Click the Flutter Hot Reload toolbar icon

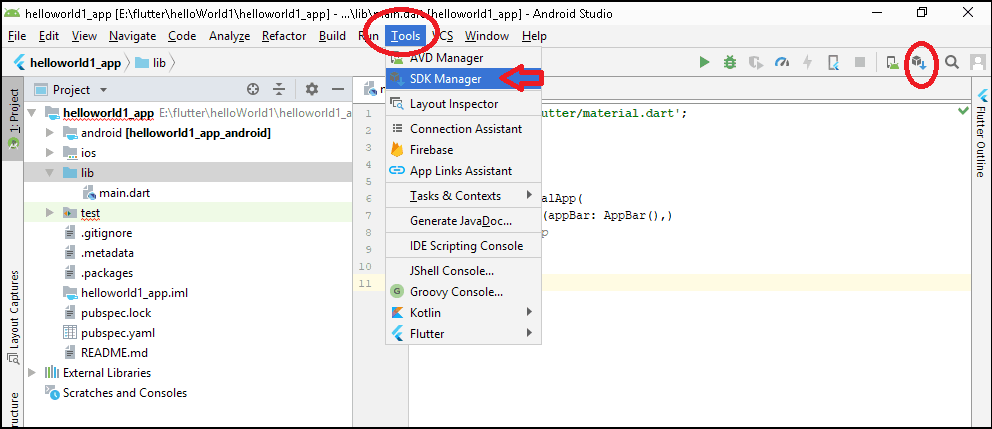click(834, 62)
